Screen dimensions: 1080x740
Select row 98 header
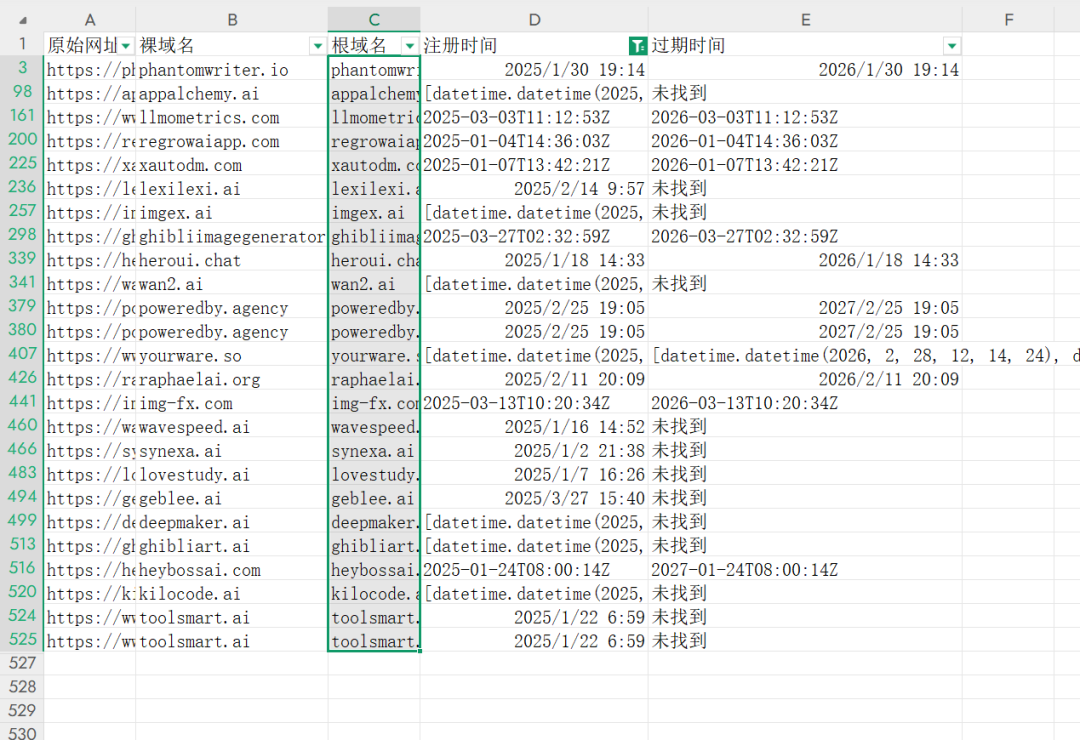pyautogui.click(x=22, y=92)
